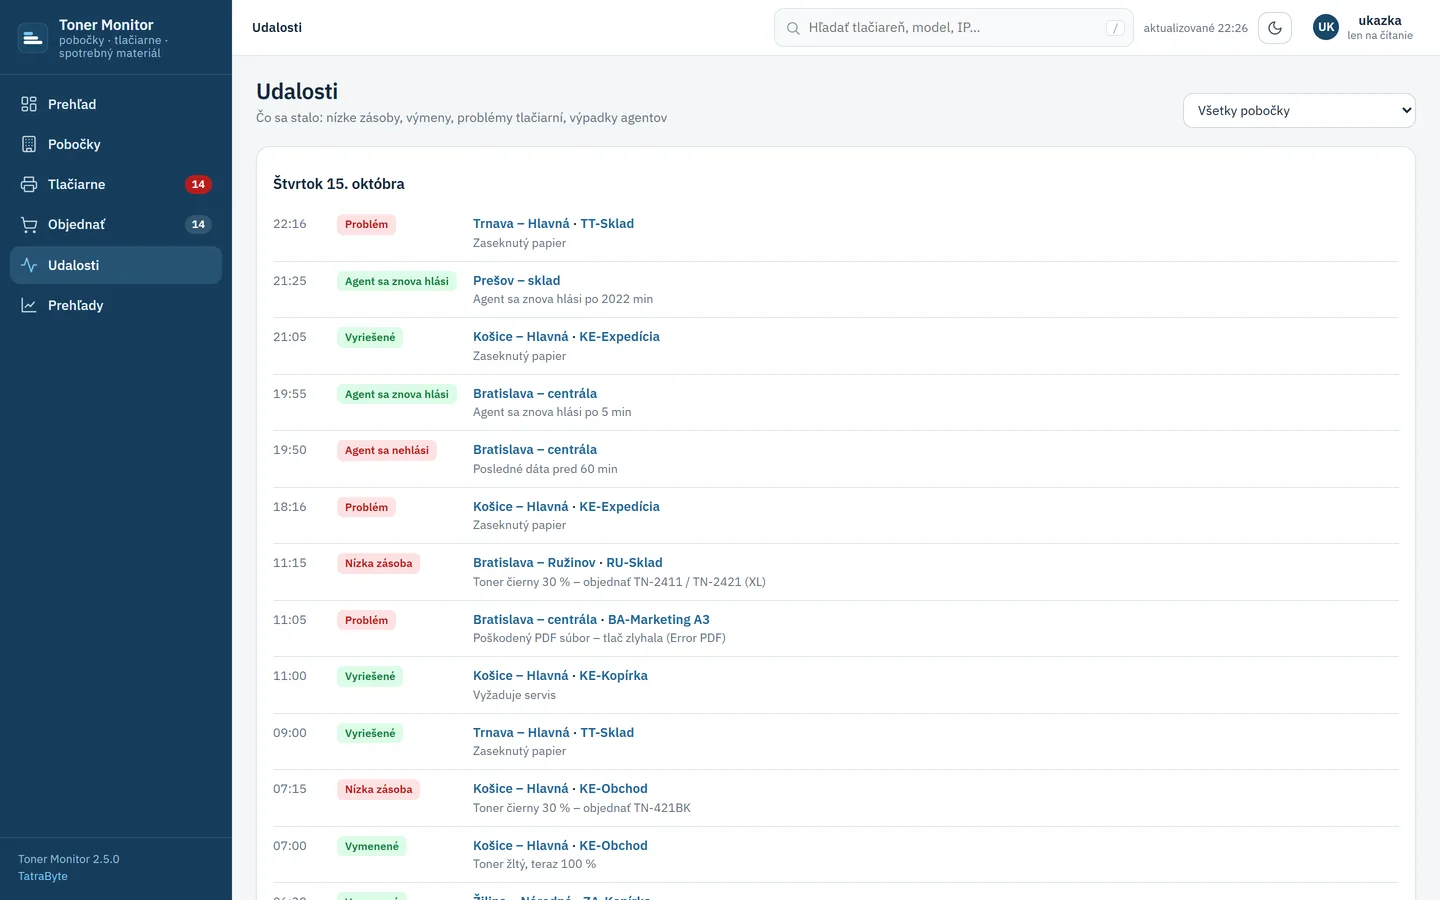Open Bratislava – centrála · BA-Marketing A3 link
This screenshot has width=1440, height=900.
pyautogui.click(x=591, y=620)
